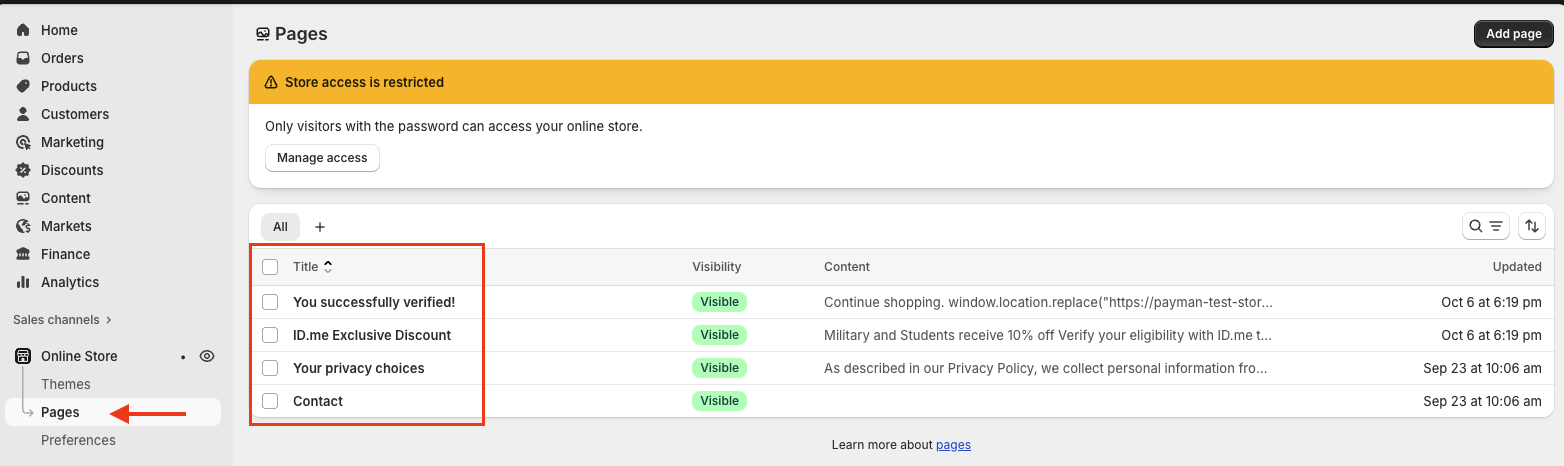The image size is (1564, 466).
Task: Click the Analytics bar chart icon
Action: (23, 282)
